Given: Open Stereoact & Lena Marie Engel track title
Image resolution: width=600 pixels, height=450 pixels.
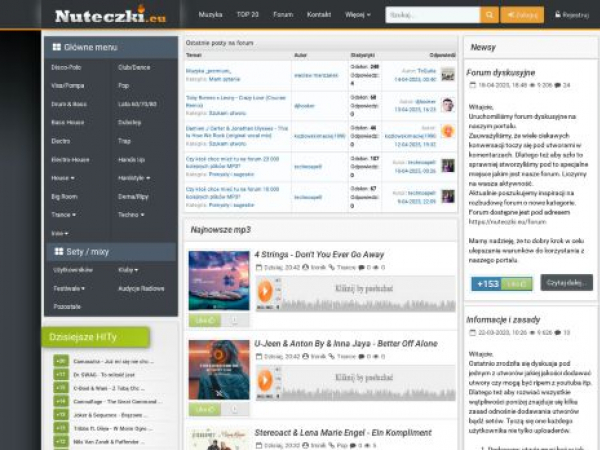Looking at the screenshot, I should coord(343,432).
